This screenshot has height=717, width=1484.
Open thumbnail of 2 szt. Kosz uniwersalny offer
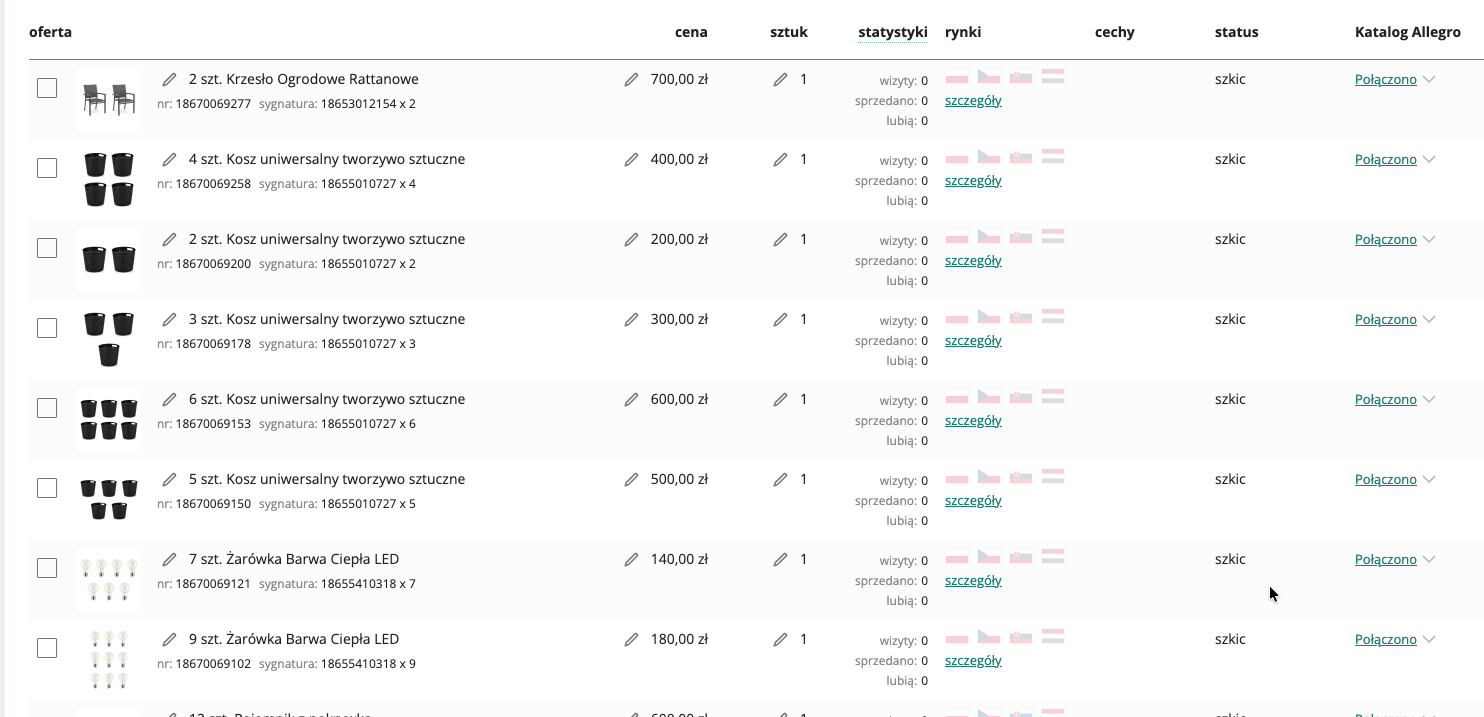point(109,259)
